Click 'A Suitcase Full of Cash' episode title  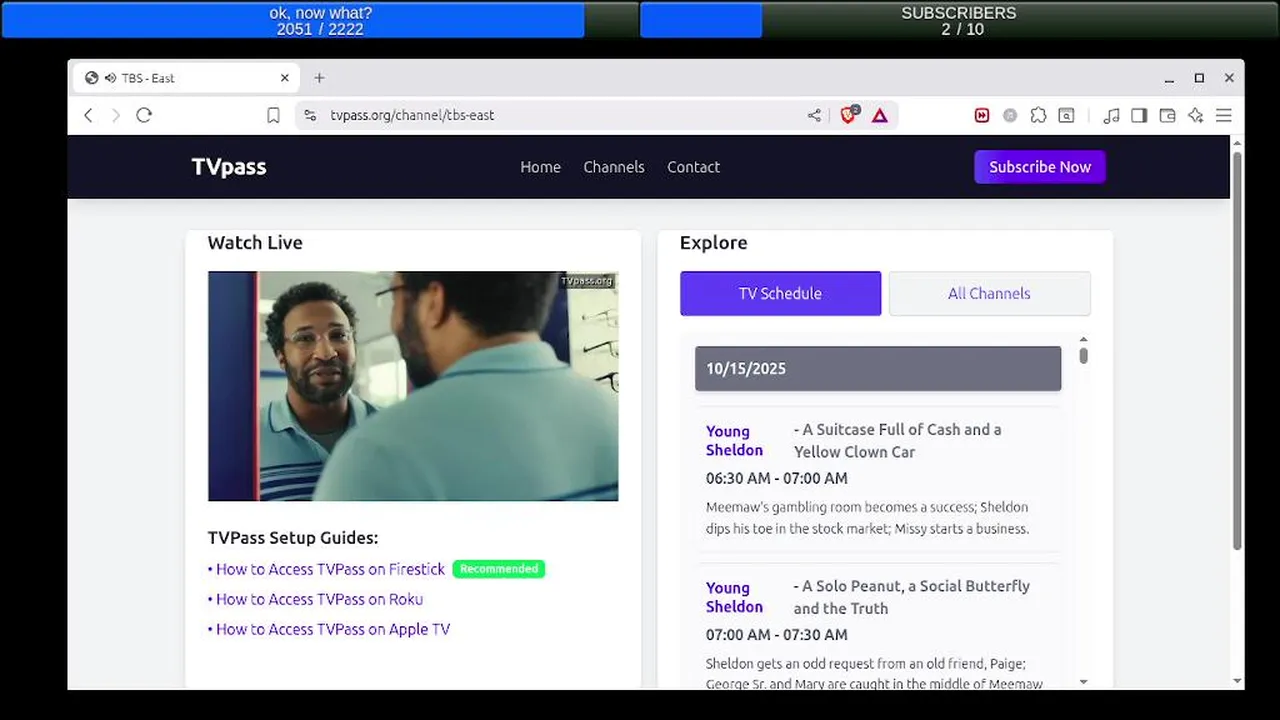click(898, 440)
